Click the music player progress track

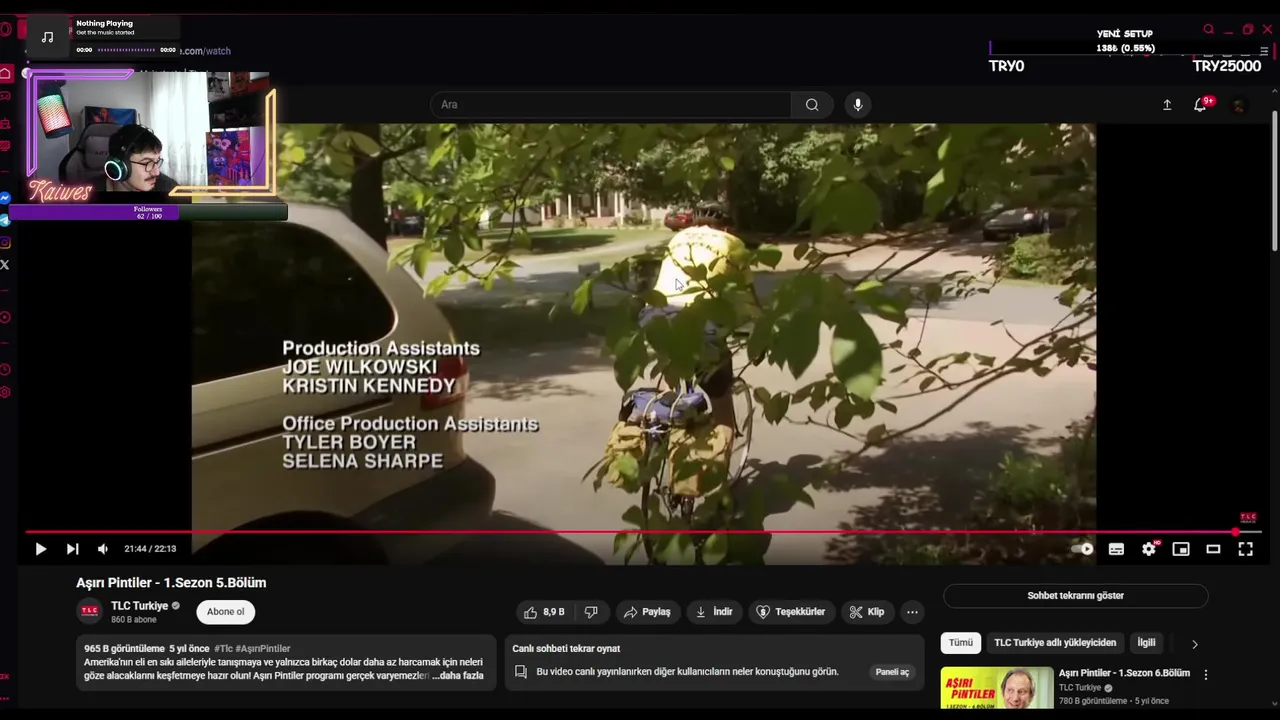[126, 50]
